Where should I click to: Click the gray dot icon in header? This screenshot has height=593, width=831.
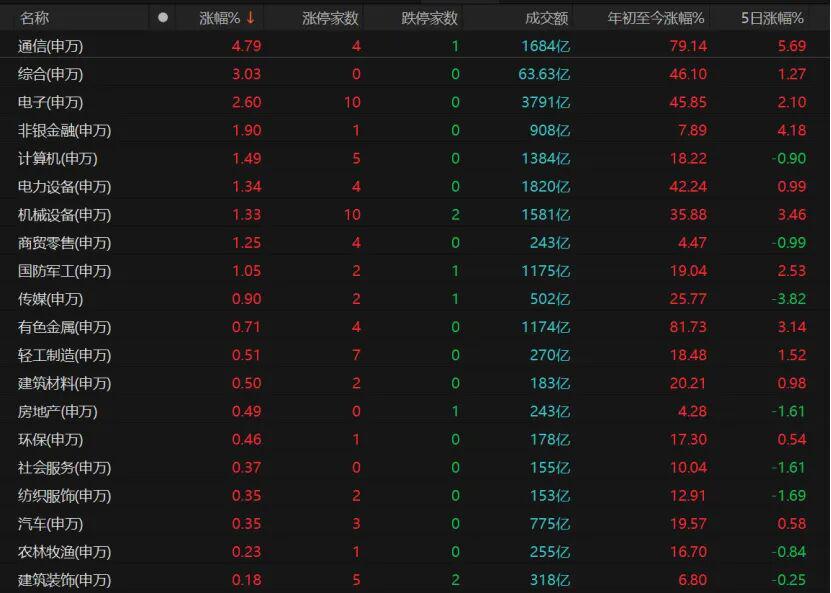tap(163, 17)
